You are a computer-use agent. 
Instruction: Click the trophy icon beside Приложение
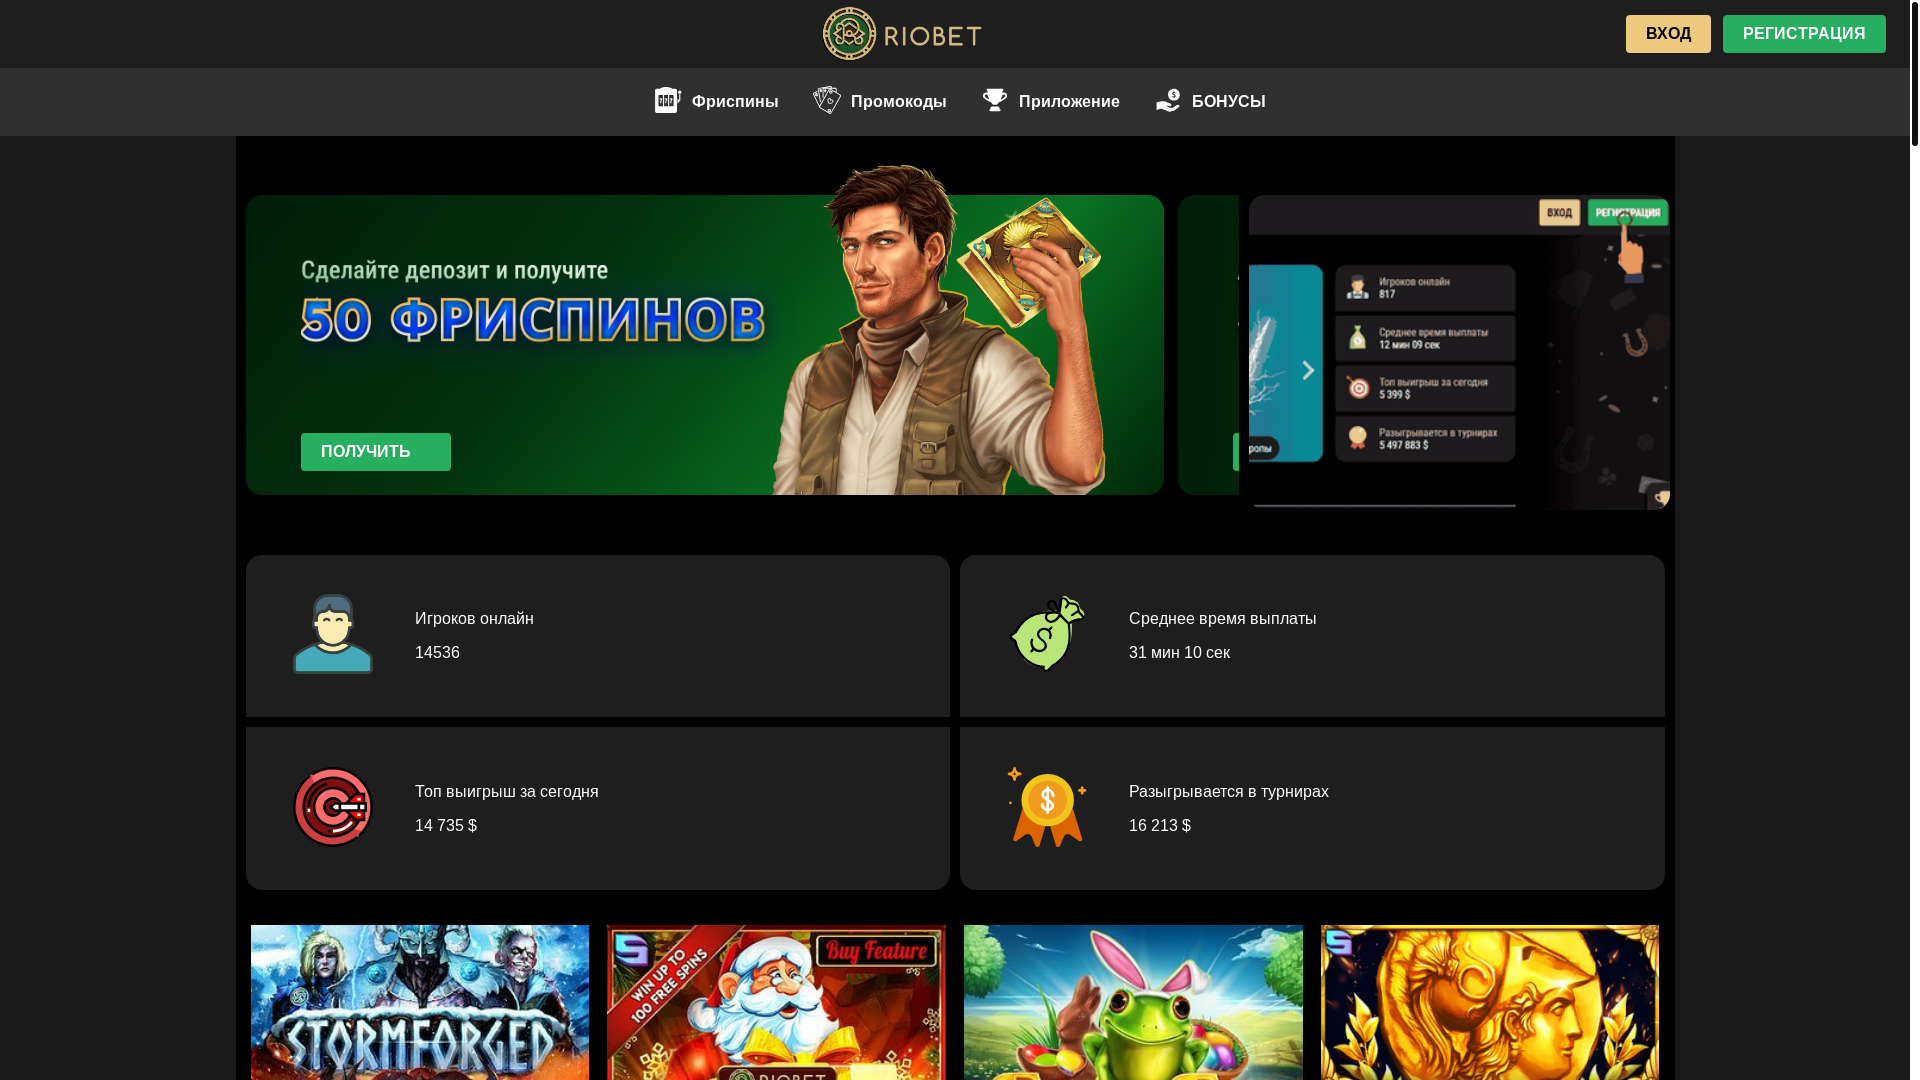[995, 100]
